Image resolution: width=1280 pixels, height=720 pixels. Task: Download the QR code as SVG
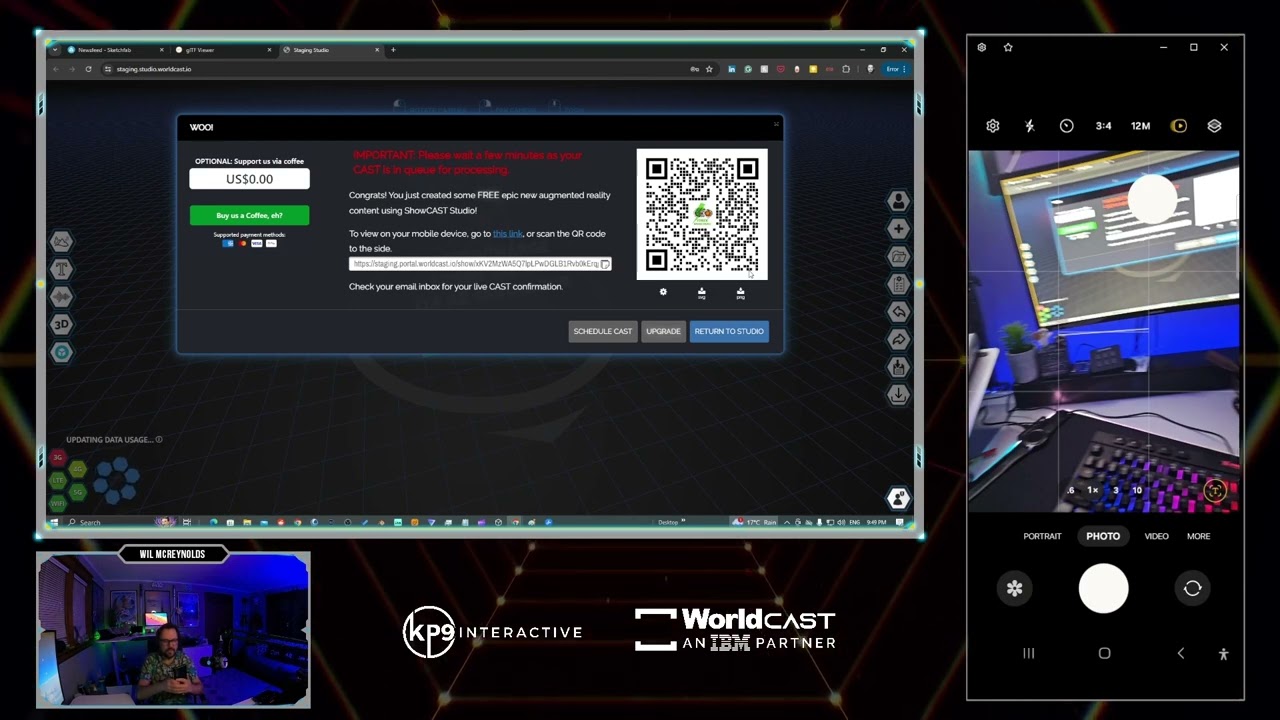click(x=701, y=293)
